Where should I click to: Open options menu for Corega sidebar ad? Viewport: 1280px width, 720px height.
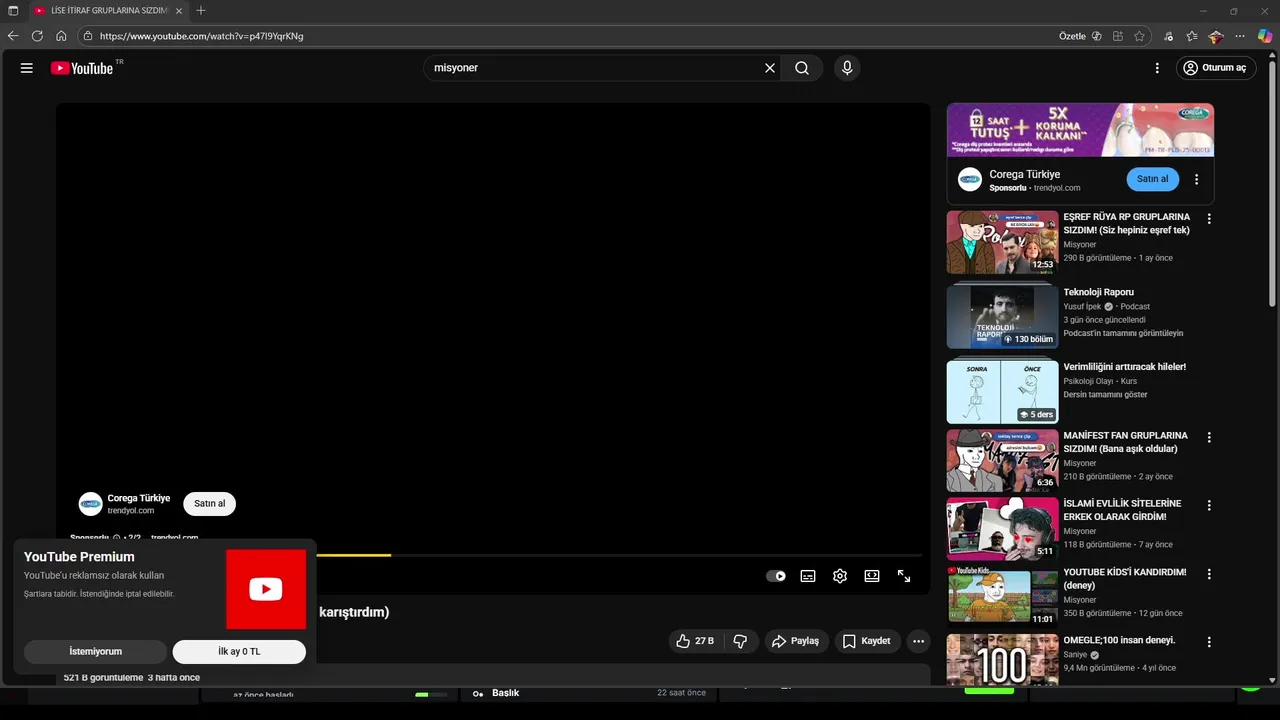pyautogui.click(x=1196, y=180)
